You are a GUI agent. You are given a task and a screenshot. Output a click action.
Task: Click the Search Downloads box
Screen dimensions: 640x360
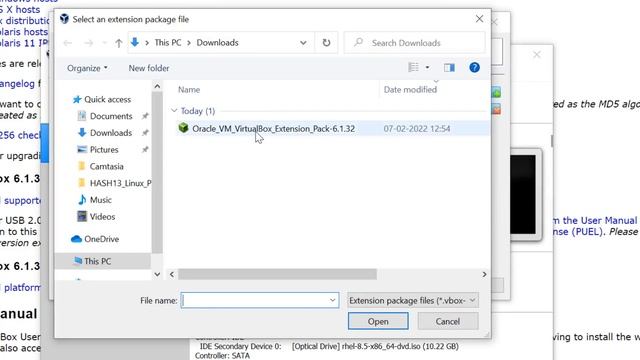(415, 42)
